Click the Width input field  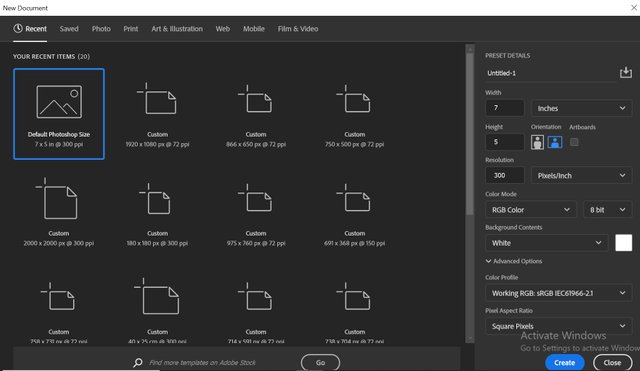pos(505,108)
